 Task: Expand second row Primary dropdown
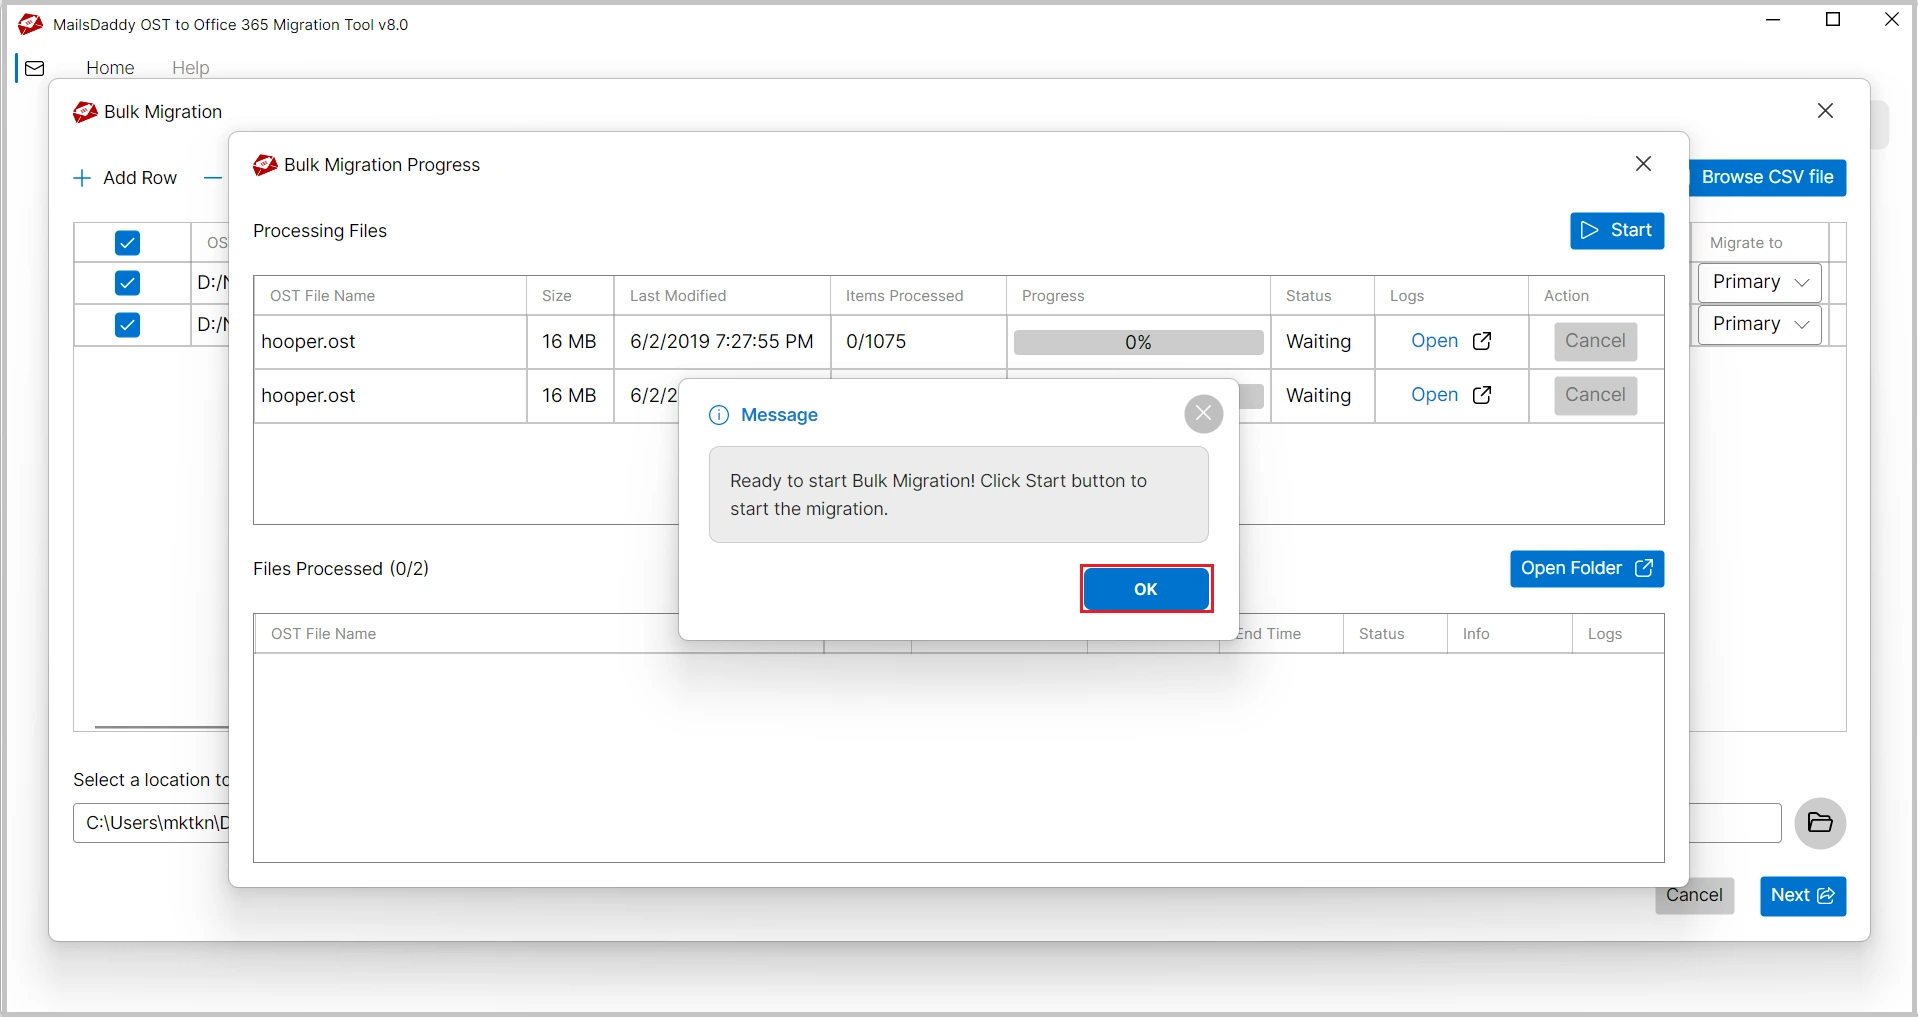point(1759,325)
